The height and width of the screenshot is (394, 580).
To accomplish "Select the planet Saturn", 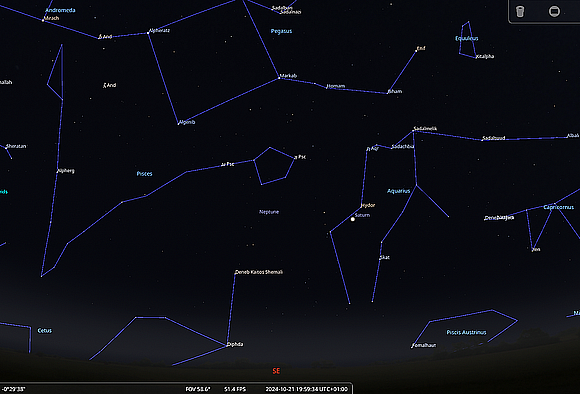I will 353,219.
